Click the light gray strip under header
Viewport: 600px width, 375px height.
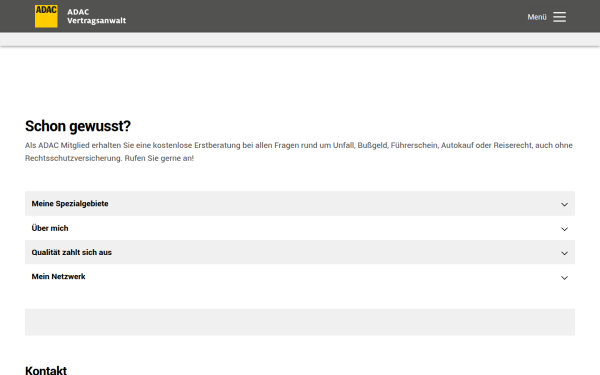coord(300,39)
